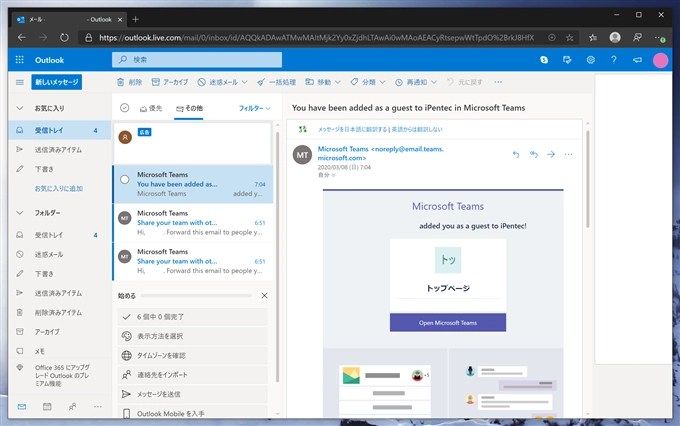Forward the Microsoft Teams email
Screen dimensions: 680x426
pyautogui.click(x=551, y=154)
